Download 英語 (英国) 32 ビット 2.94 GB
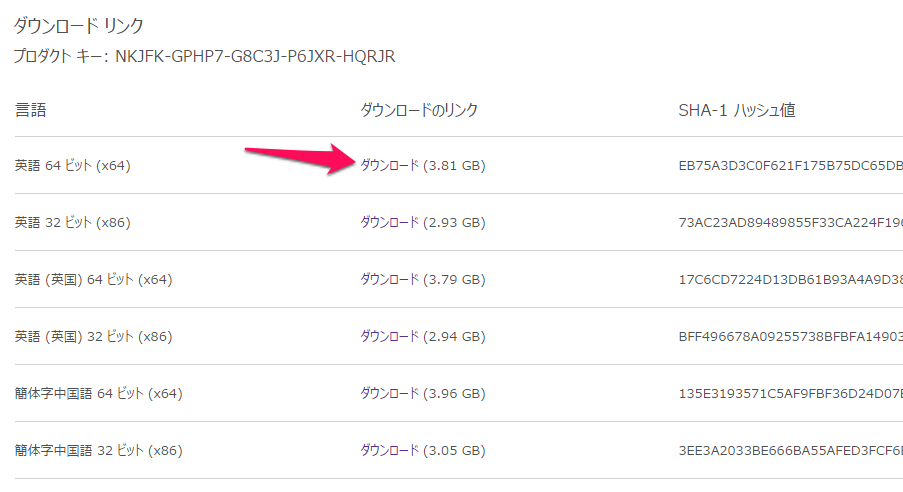This screenshot has height=492, width=903. (x=389, y=336)
